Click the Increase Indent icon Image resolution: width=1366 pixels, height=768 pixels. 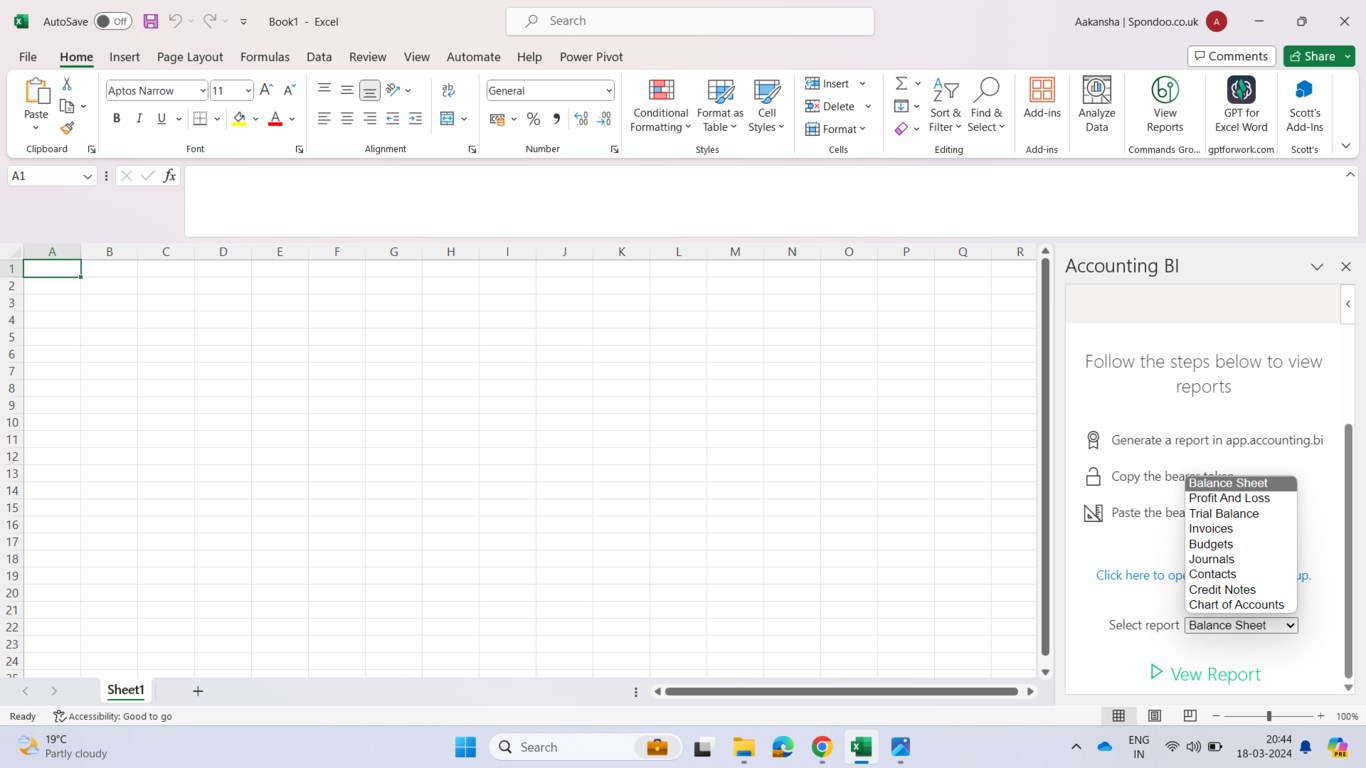click(x=416, y=119)
